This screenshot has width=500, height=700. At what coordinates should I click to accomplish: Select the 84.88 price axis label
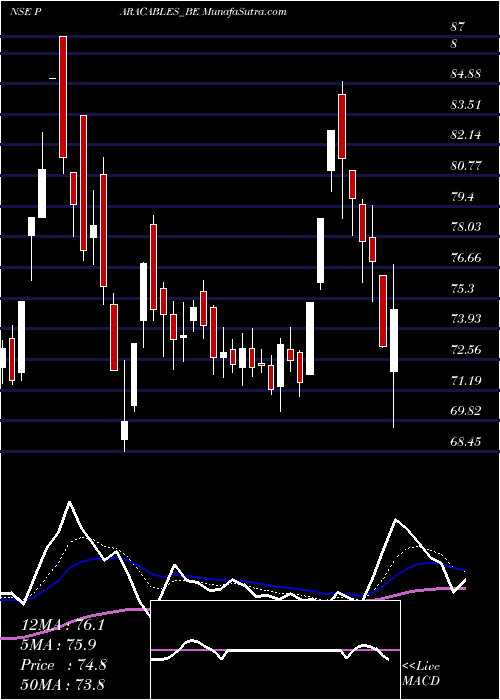click(466, 74)
